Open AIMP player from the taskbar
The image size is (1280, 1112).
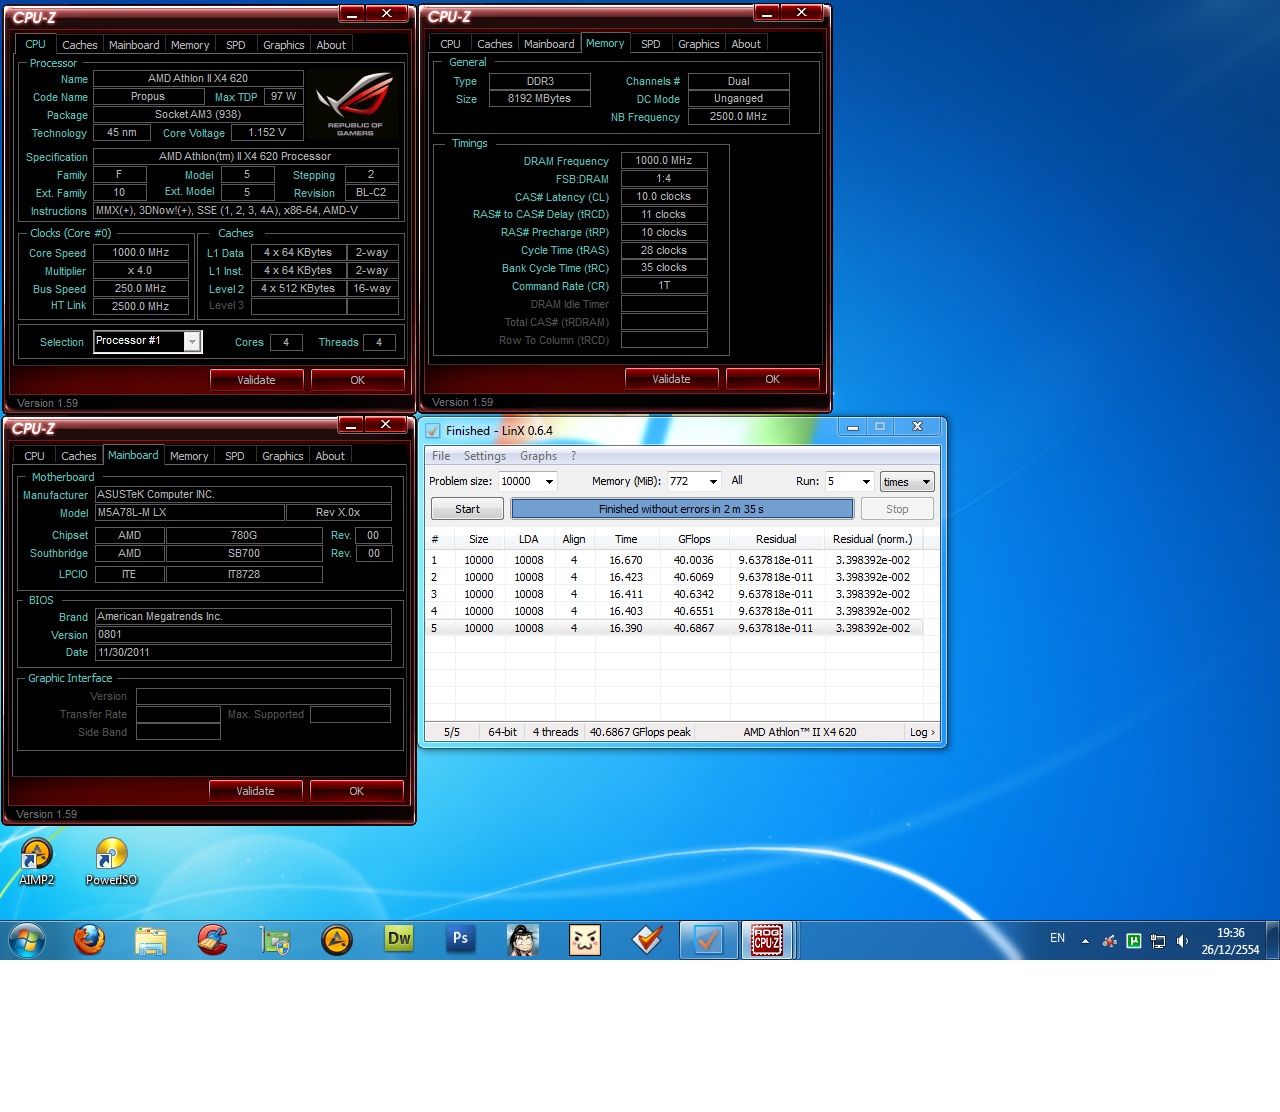pos(337,940)
